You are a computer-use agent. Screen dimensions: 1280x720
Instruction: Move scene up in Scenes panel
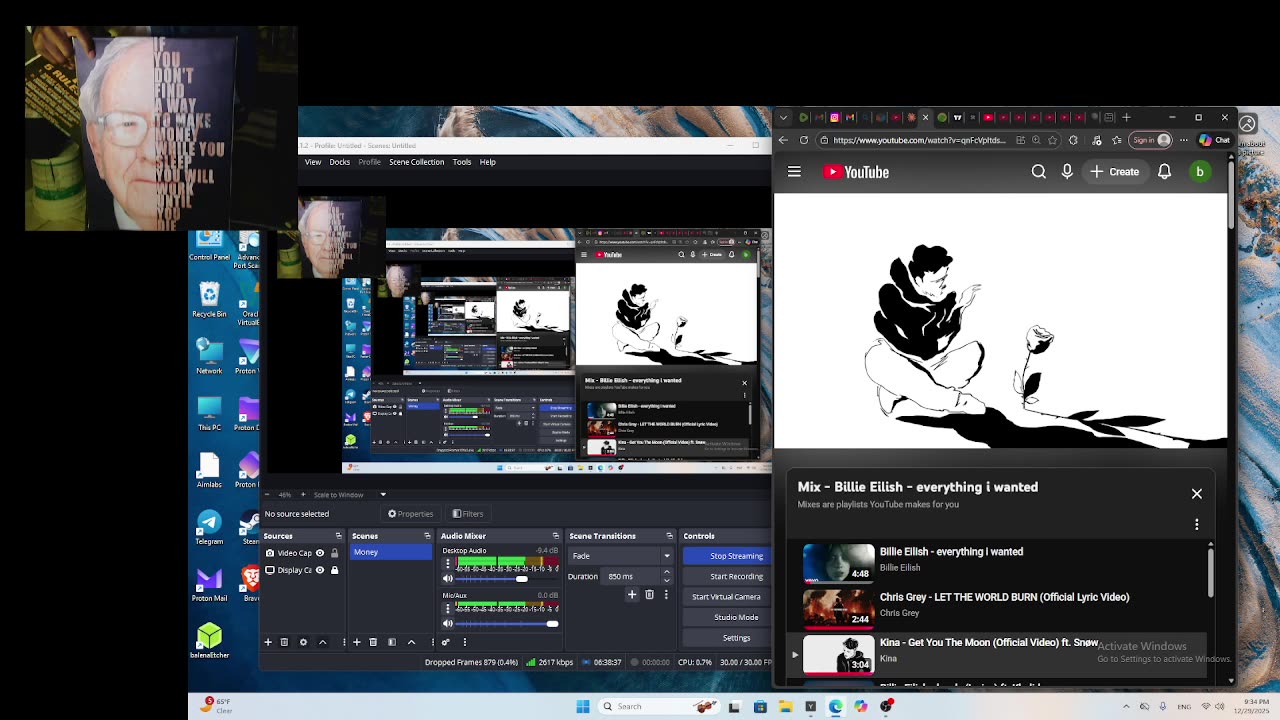click(411, 642)
